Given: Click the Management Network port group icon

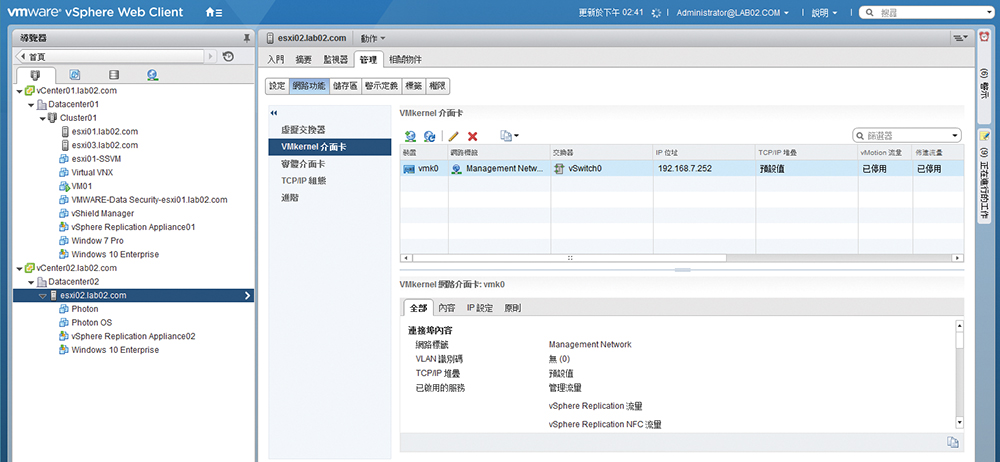Looking at the screenshot, I should click(x=456, y=168).
